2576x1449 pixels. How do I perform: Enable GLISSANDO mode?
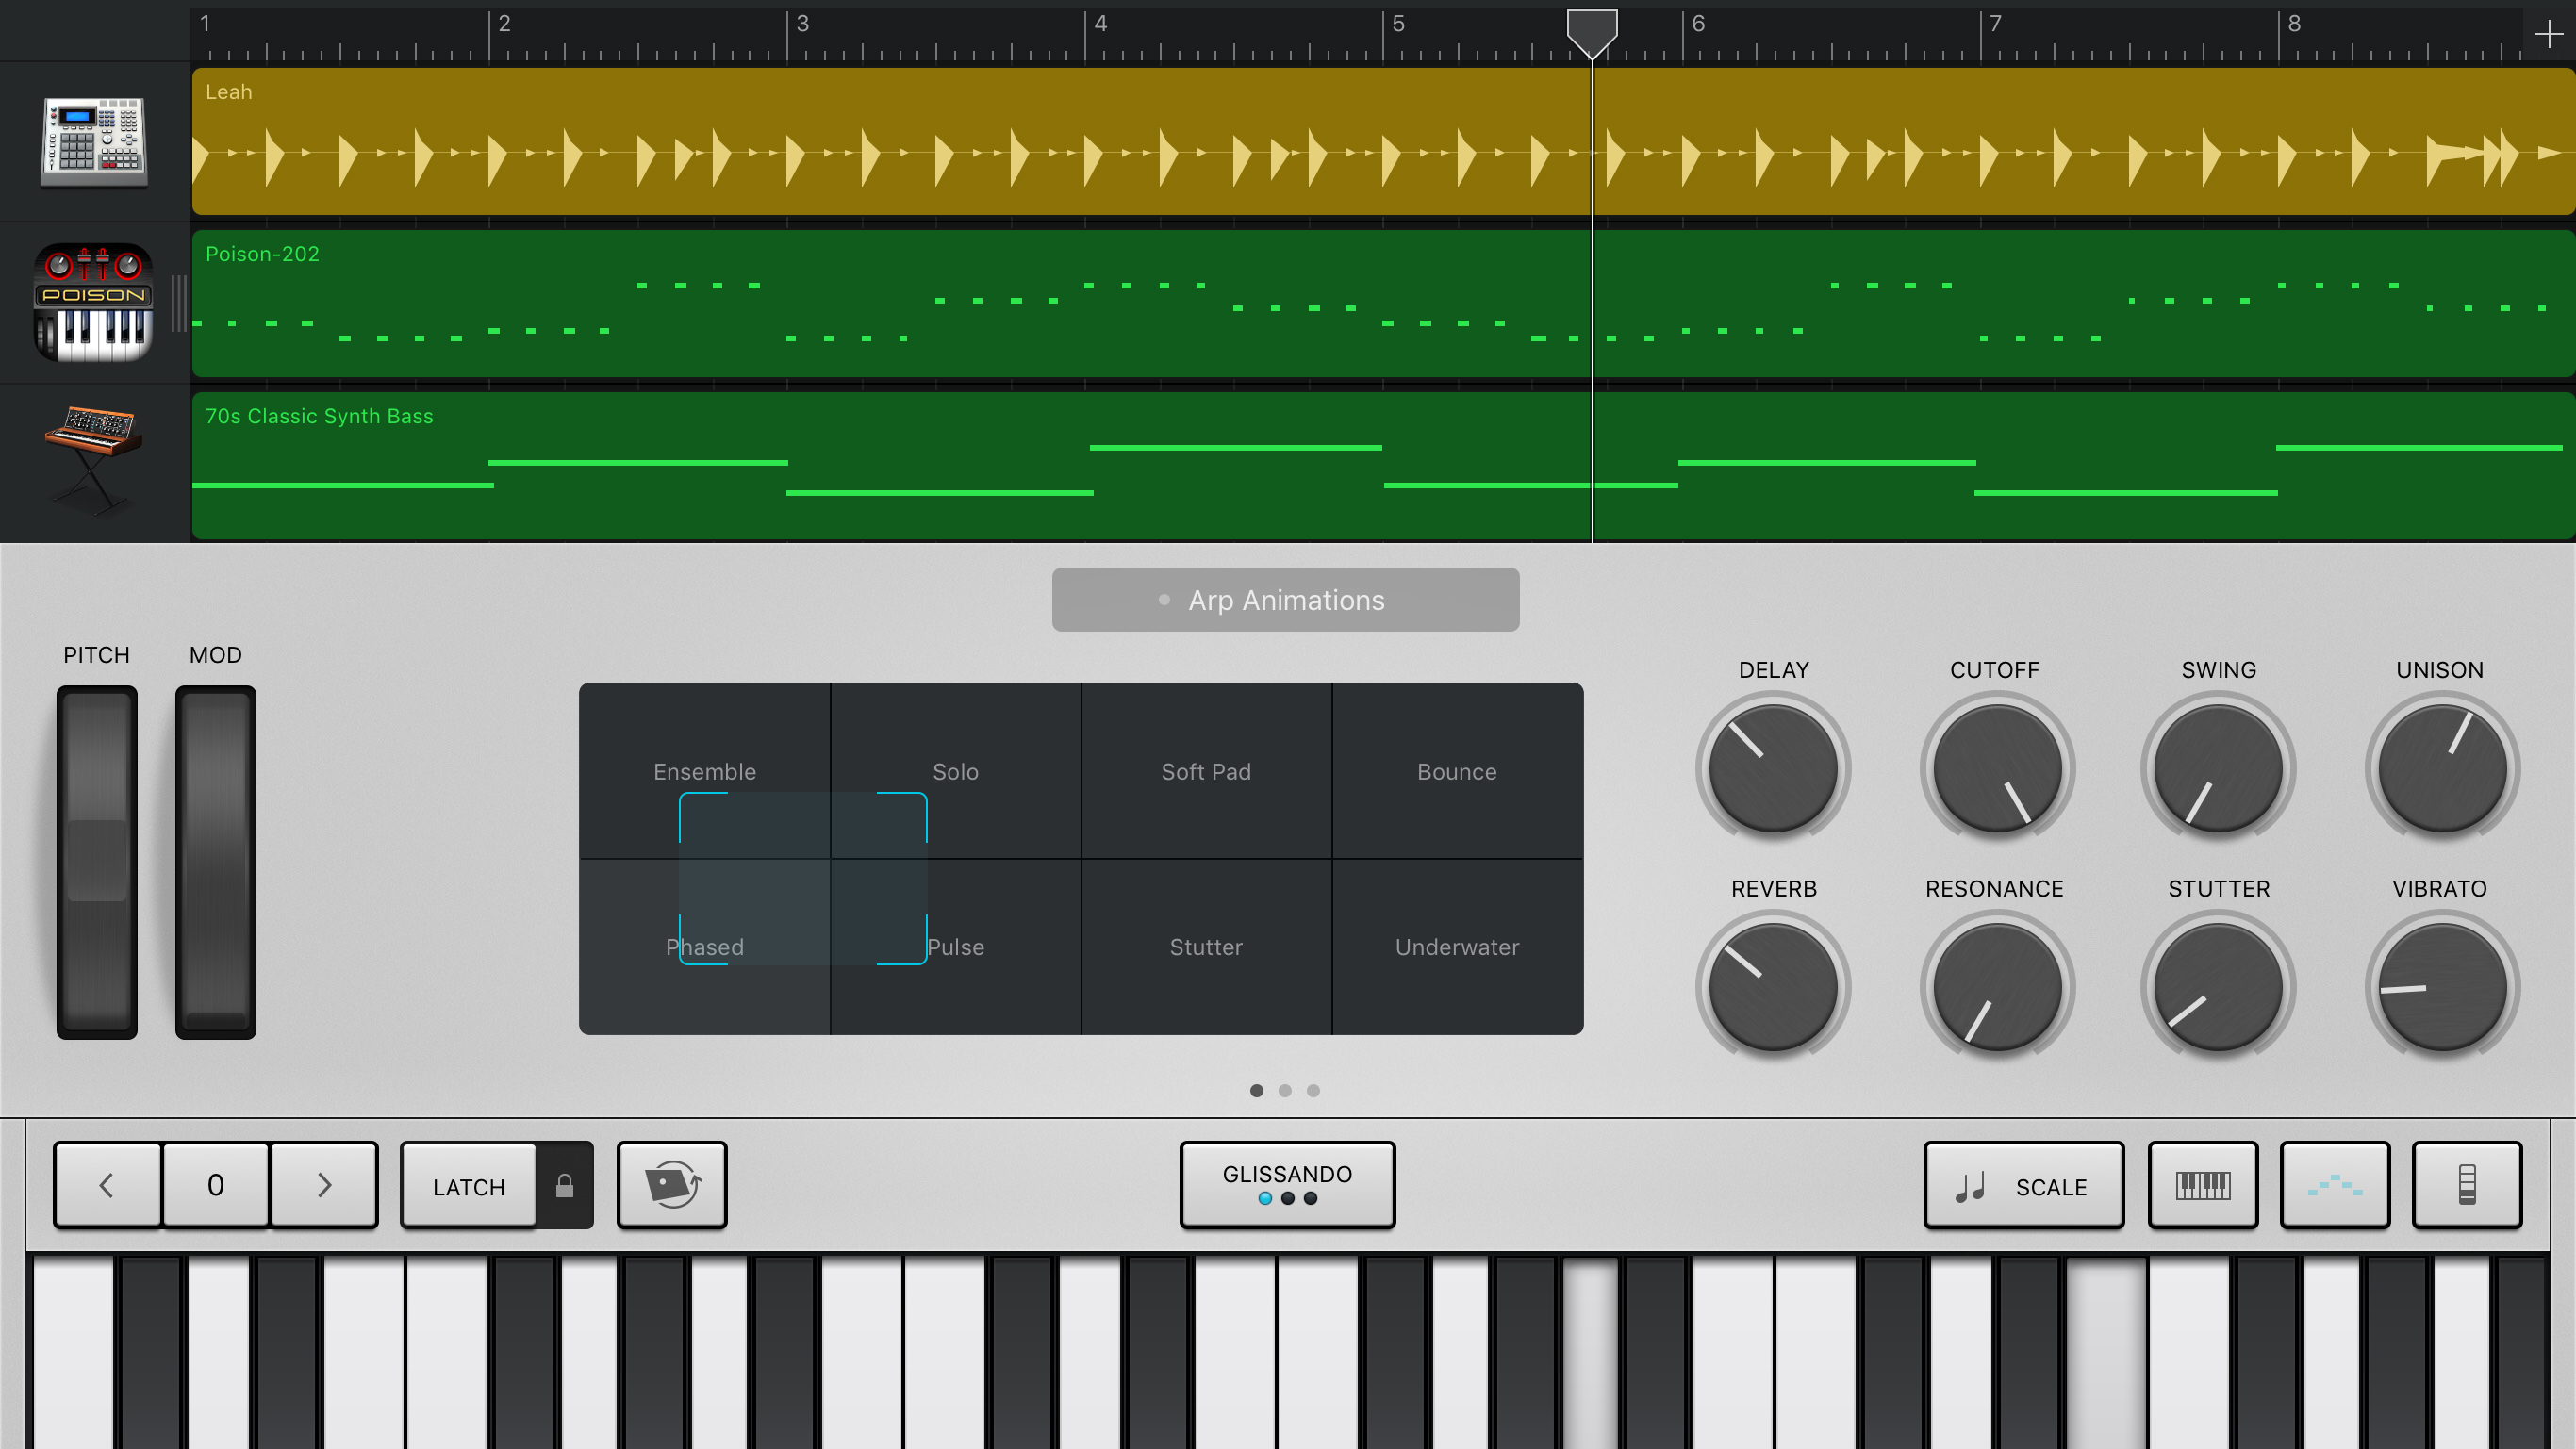point(1288,1183)
